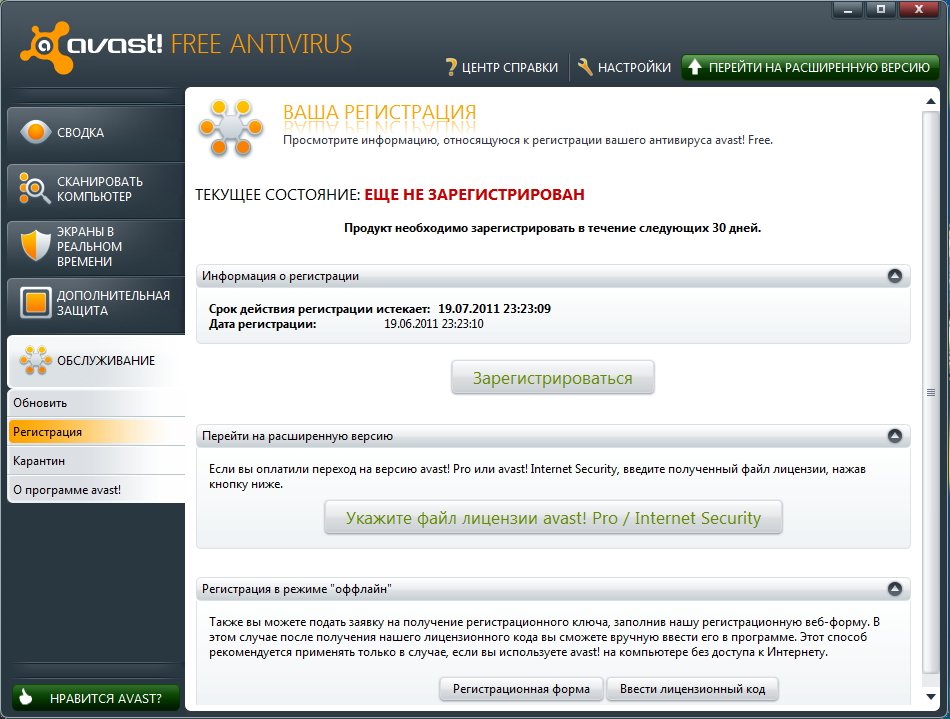Click ЕЩЕ НЕ ЗАРЕГИСТРИРОВАН status text
The width and height of the screenshot is (950, 719).
tap(474, 194)
